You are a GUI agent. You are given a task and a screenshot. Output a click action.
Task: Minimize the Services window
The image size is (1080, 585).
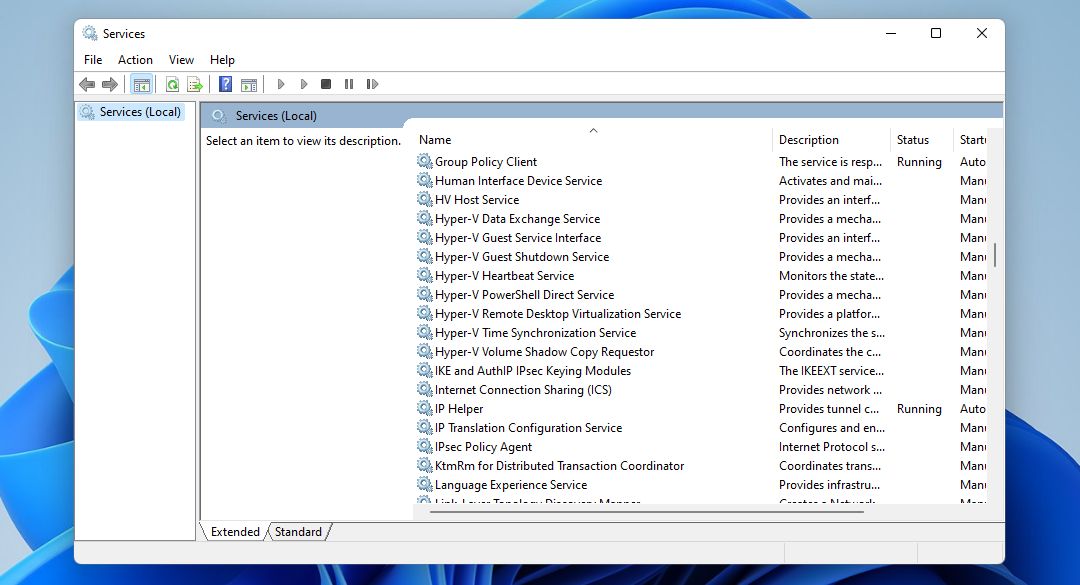(891, 33)
